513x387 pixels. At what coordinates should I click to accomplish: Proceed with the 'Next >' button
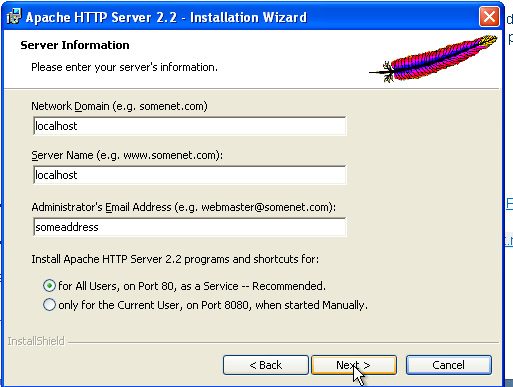[354, 365]
